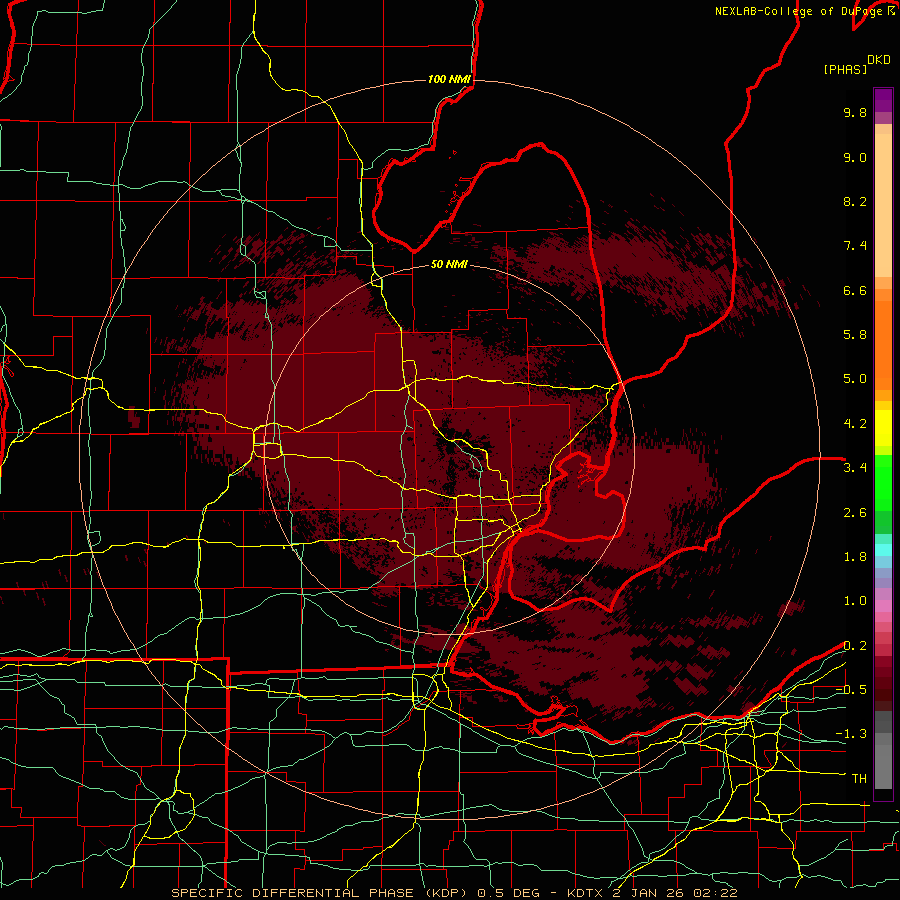Click the -0.5 scale value
The image size is (900, 900).
pyautogui.click(x=851, y=690)
